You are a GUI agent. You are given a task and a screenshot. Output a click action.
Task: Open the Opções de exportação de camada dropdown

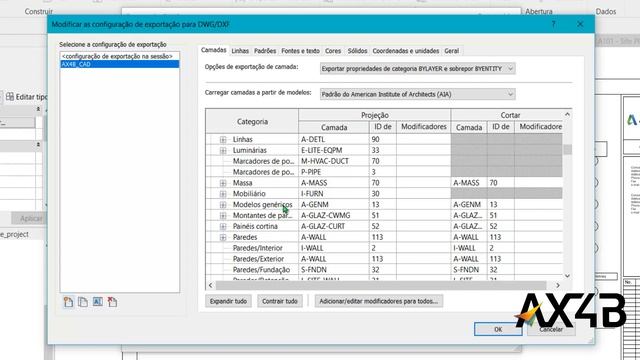pyautogui.click(x=417, y=69)
